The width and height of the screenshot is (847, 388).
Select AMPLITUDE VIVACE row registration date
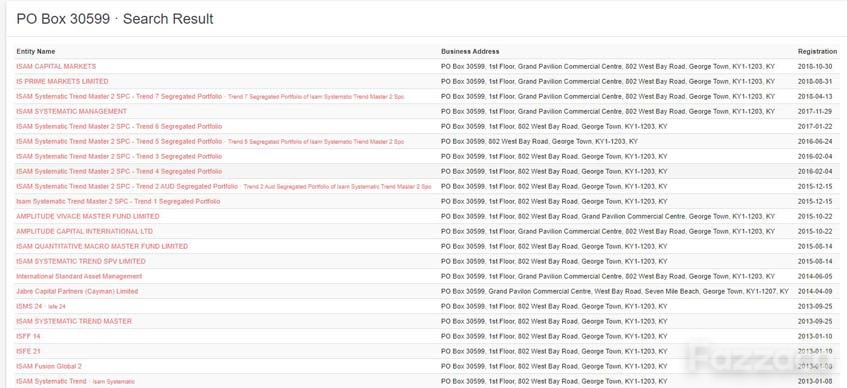pos(815,216)
